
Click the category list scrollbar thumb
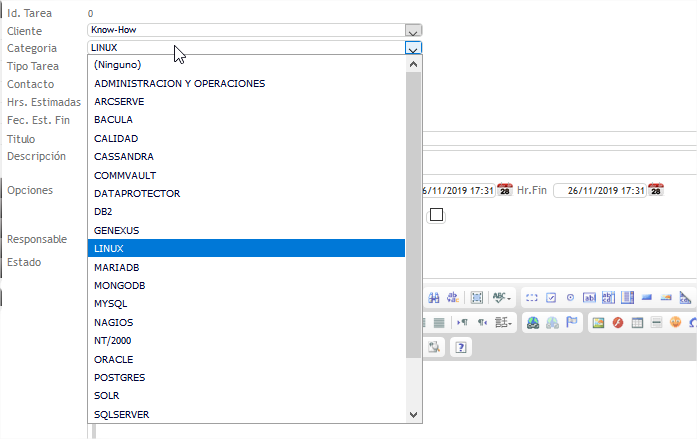pyautogui.click(x=413, y=215)
